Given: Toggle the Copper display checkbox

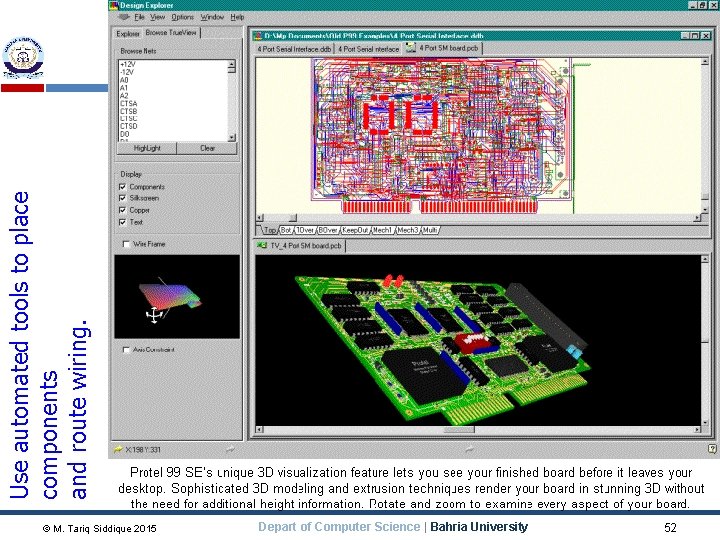Looking at the screenshot, I should pyautogui.click(x=123, y=210).
